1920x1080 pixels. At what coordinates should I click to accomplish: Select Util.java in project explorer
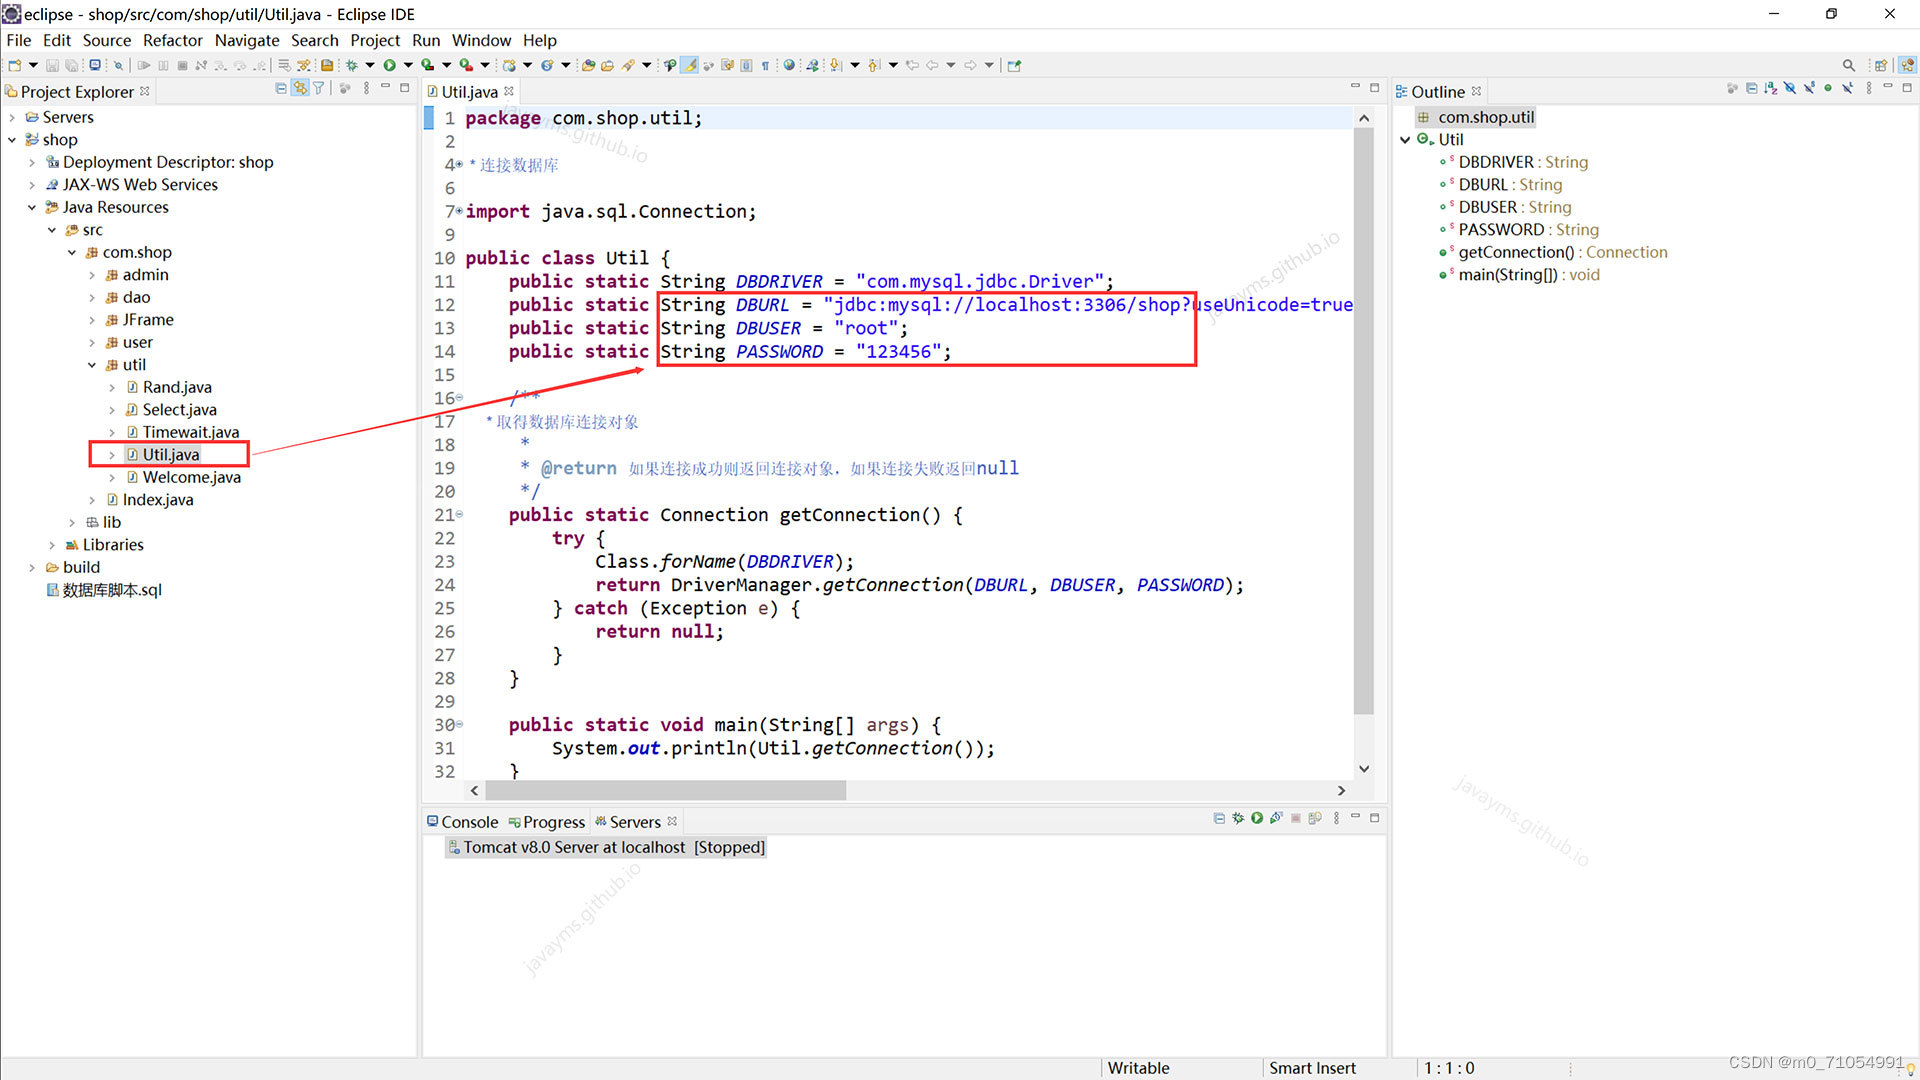[x=171, y=454]
